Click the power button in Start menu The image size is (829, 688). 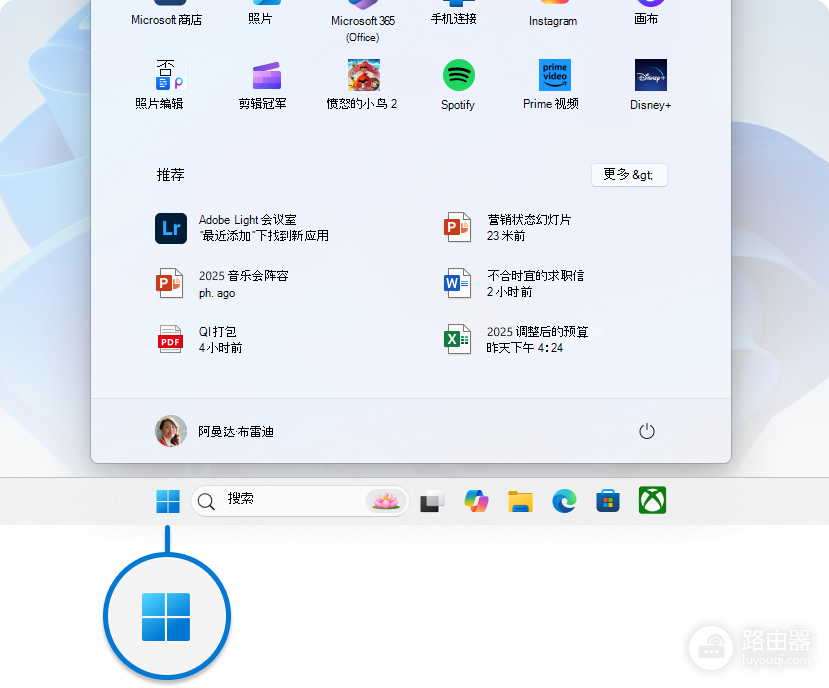click(647, 432)
